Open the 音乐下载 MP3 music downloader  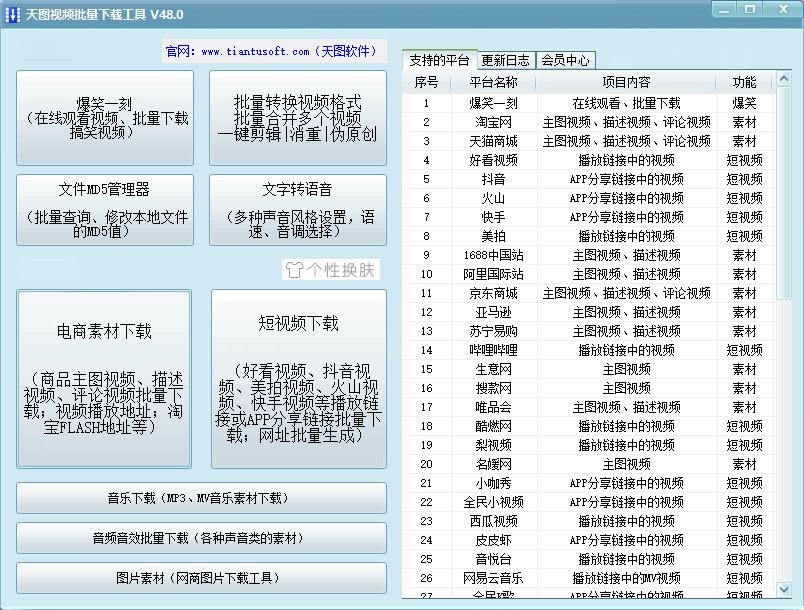click(200, 498)
